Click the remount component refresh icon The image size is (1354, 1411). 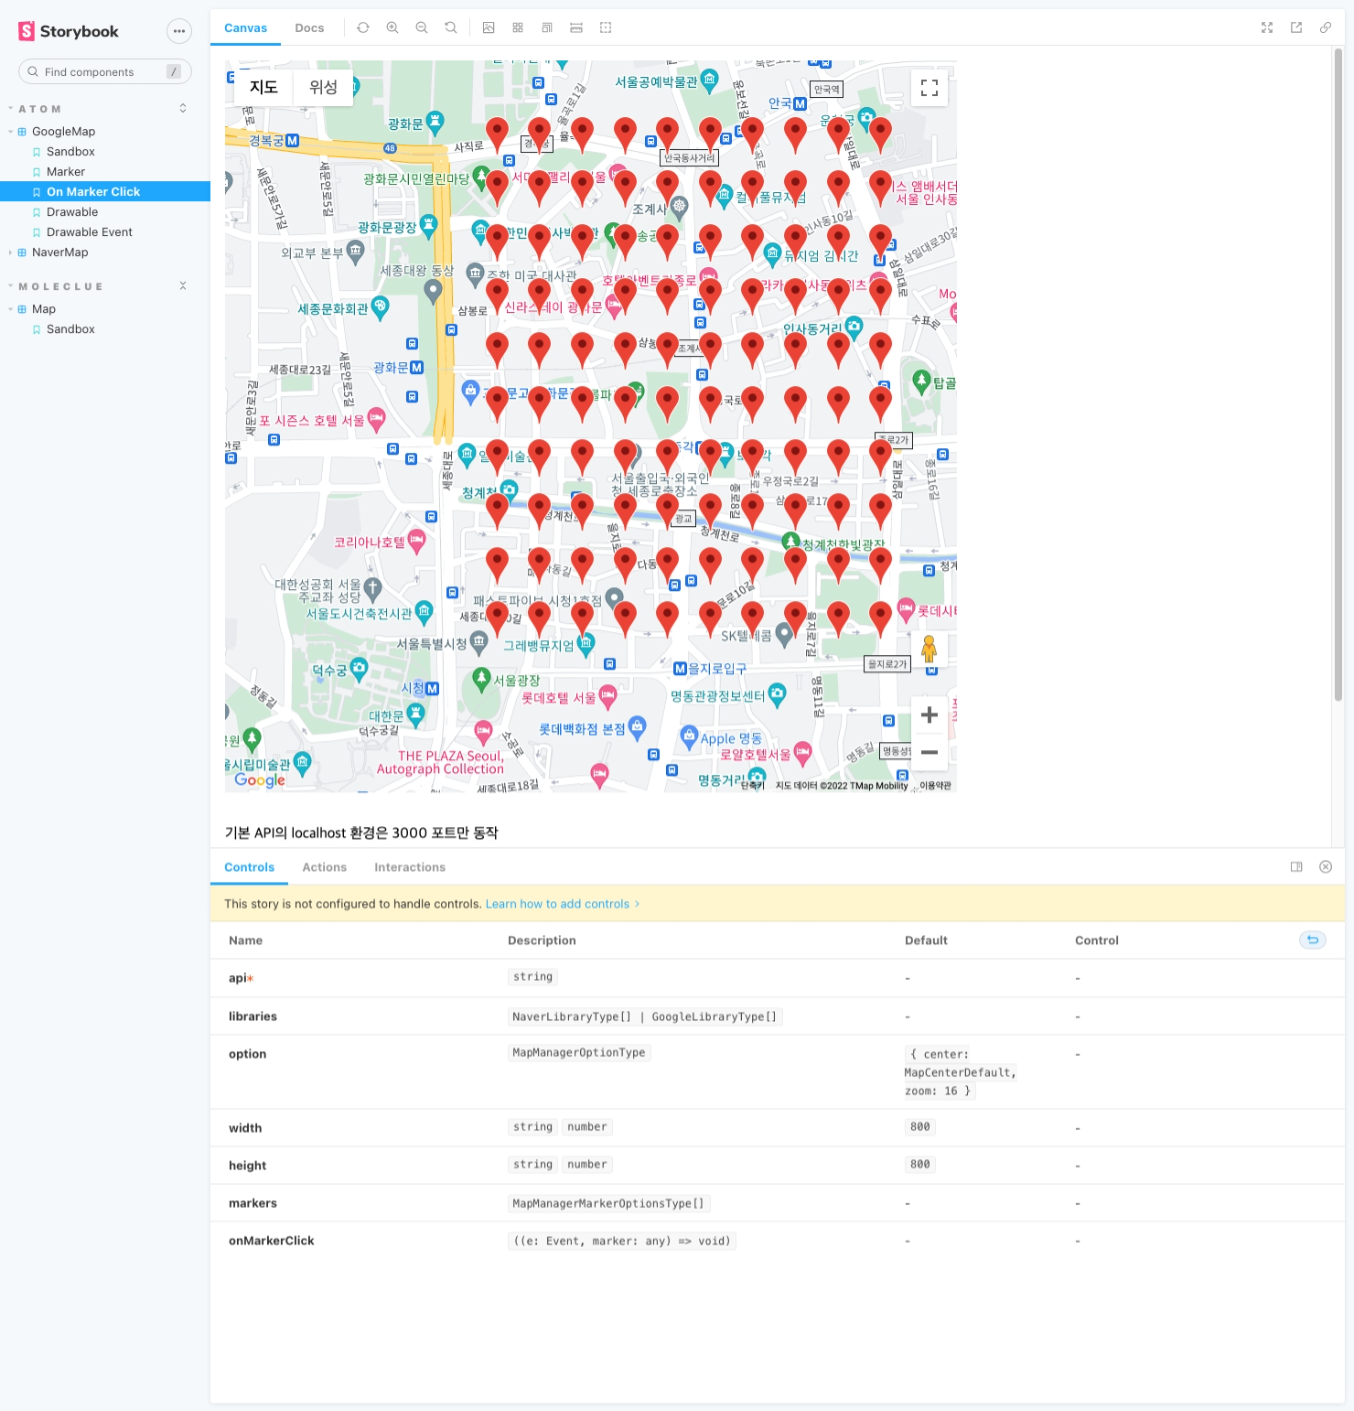[x=363, y=28]
